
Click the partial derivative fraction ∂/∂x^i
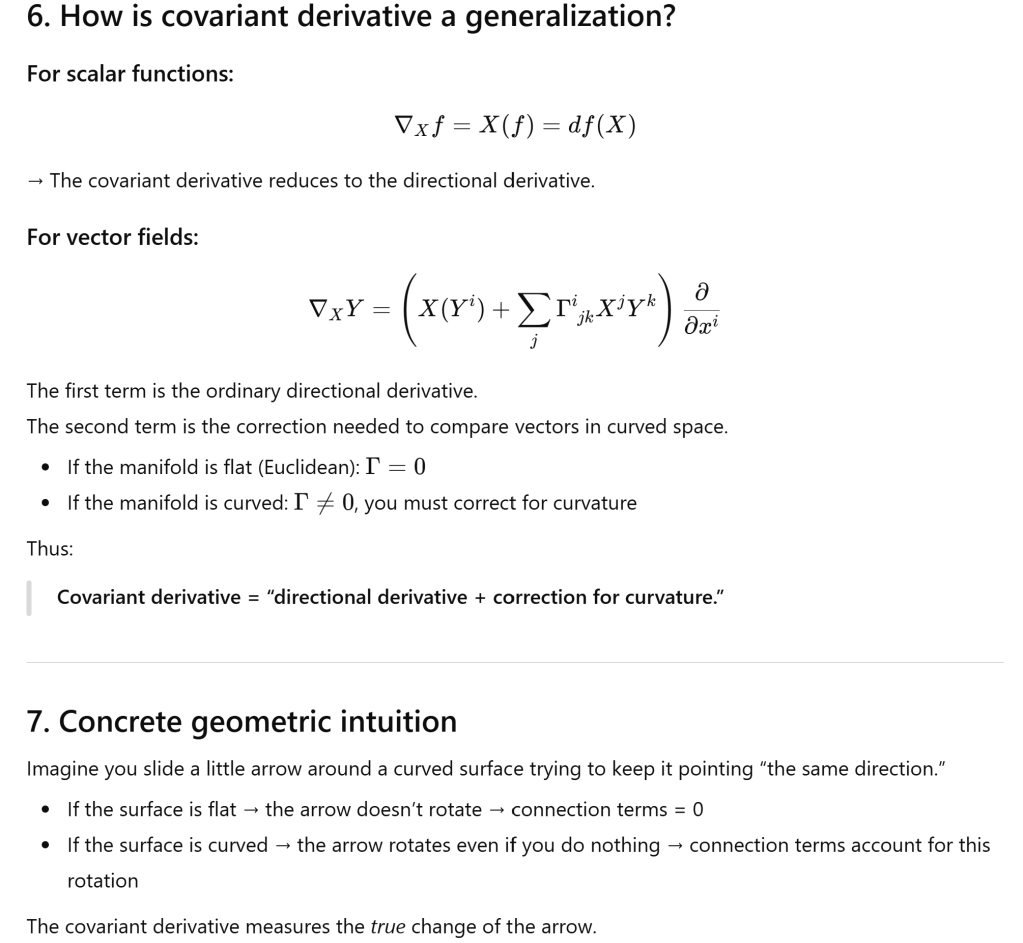(701, 306)
